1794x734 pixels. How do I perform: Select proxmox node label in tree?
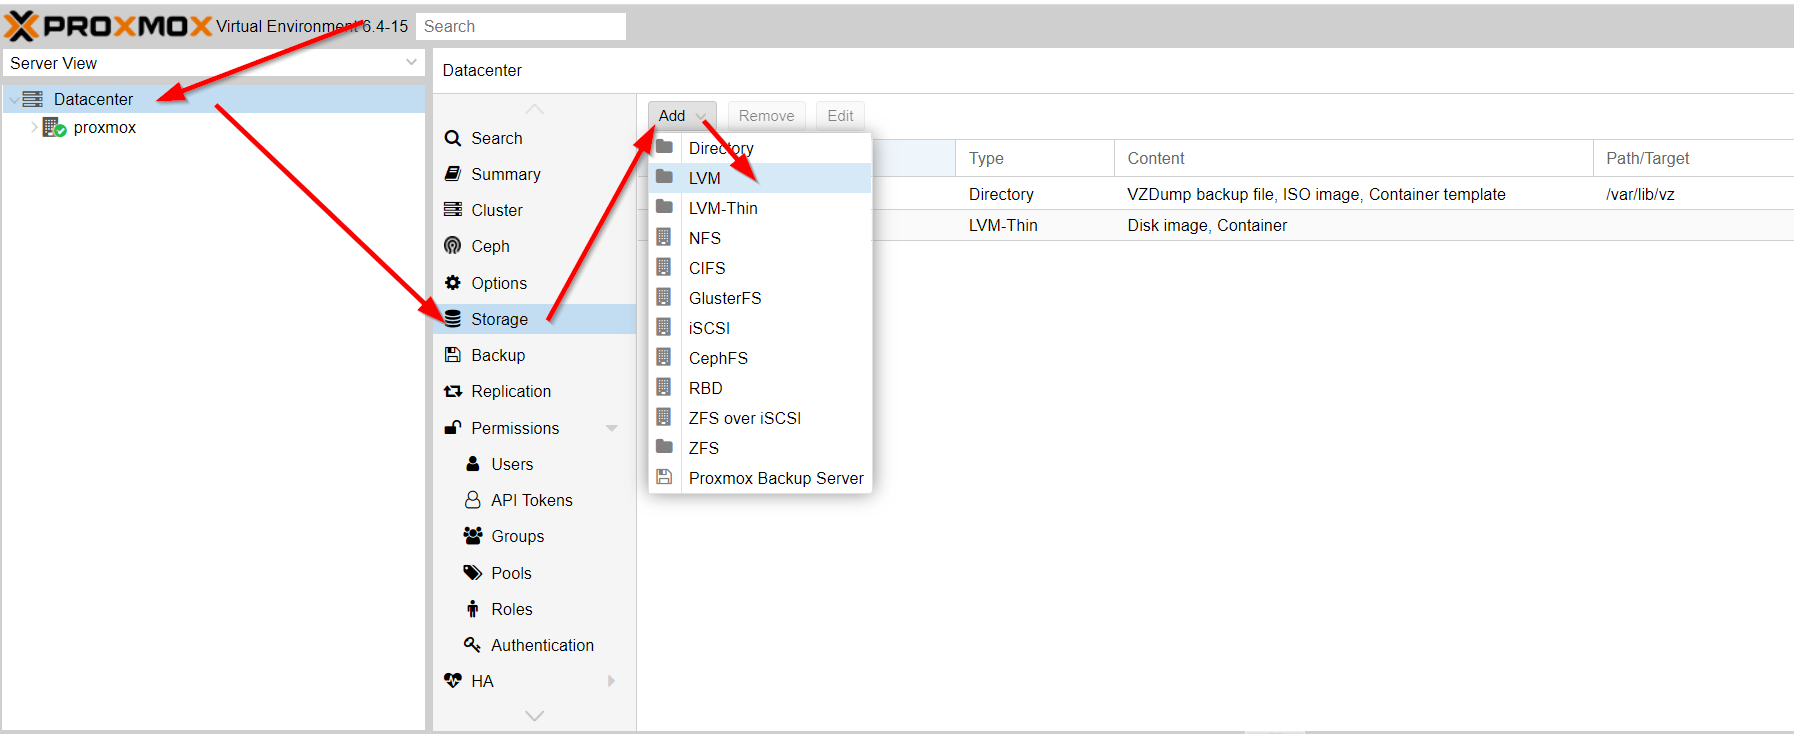[x=105, y=127]
